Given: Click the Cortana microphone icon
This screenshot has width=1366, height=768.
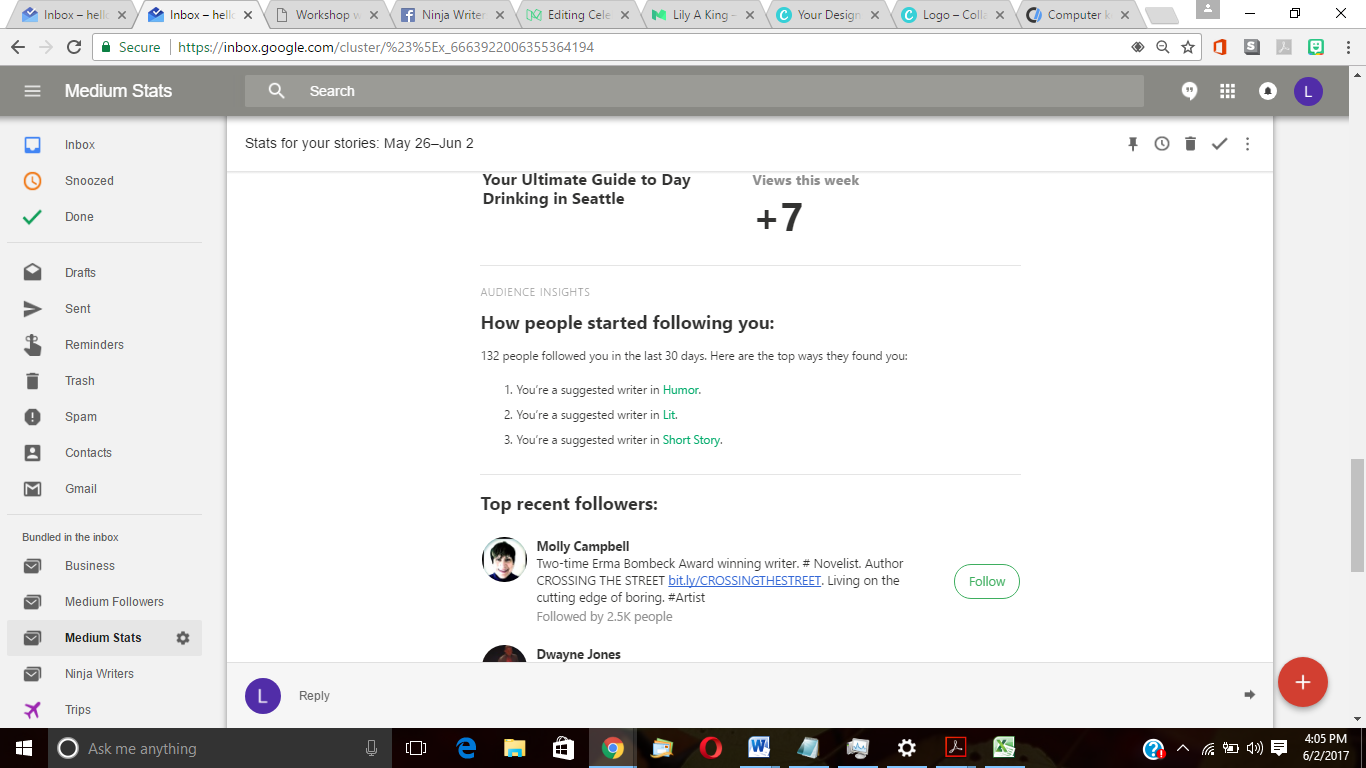Looking at the screenshot, I should pyautogui.click(x=372, y=748).
